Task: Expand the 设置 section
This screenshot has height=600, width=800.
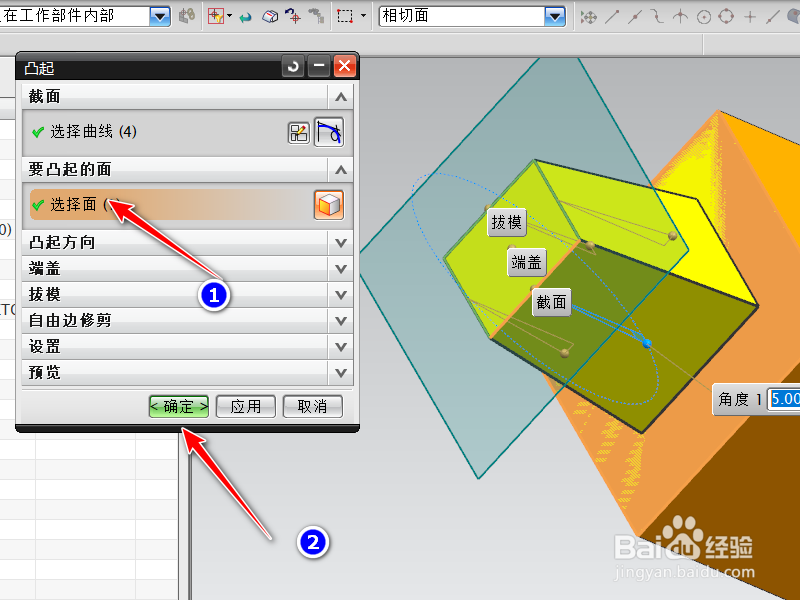Action: coord(341,347)
